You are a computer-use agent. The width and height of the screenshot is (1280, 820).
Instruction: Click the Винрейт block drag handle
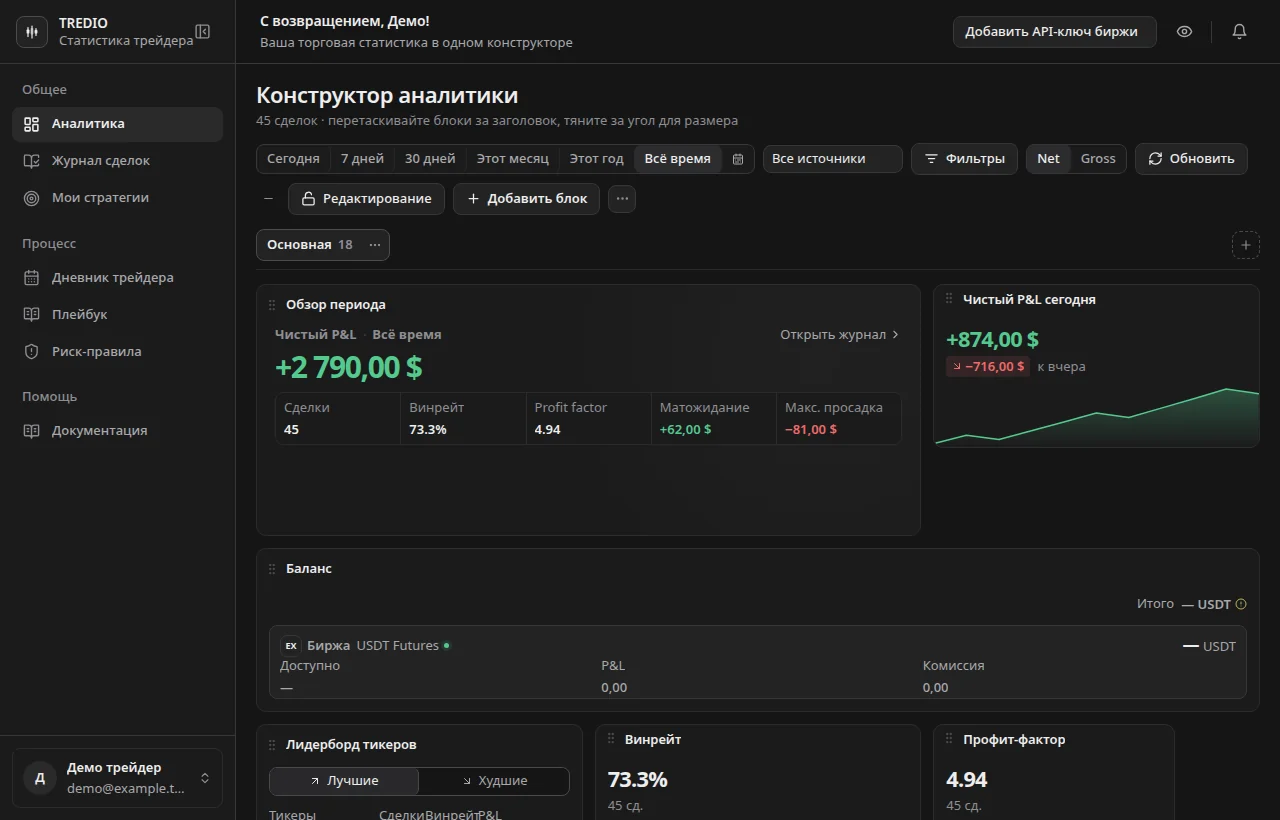[611, 740]
